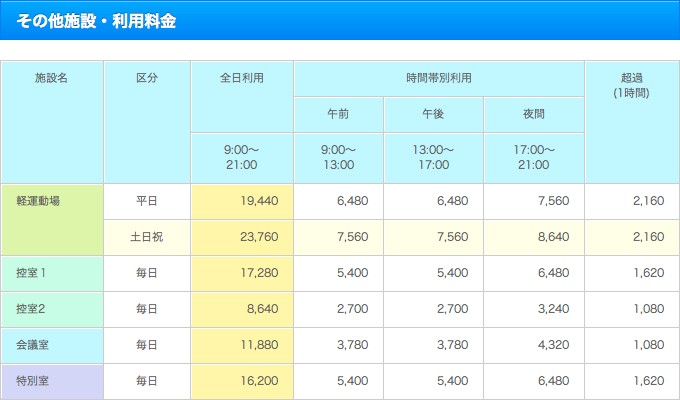Click the 午後 sub-header
Screen dimensions: 680x400
(x=433, y=115)
